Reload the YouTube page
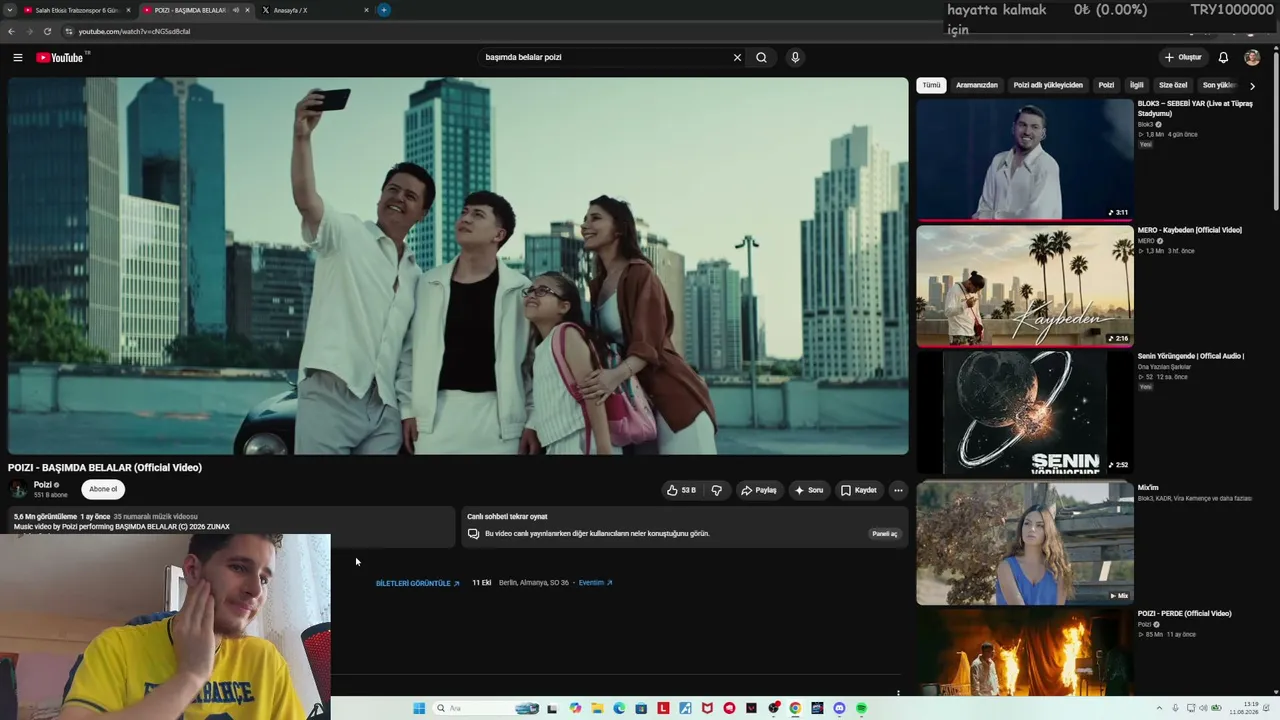Image resolution: width=1280 pixels, height=720 pixels. pyautogui.click(x=47, y=31)
